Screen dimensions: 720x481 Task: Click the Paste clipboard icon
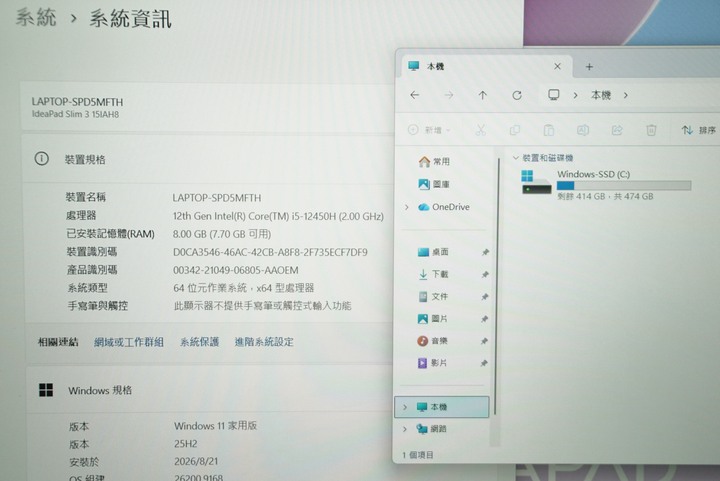549,130
